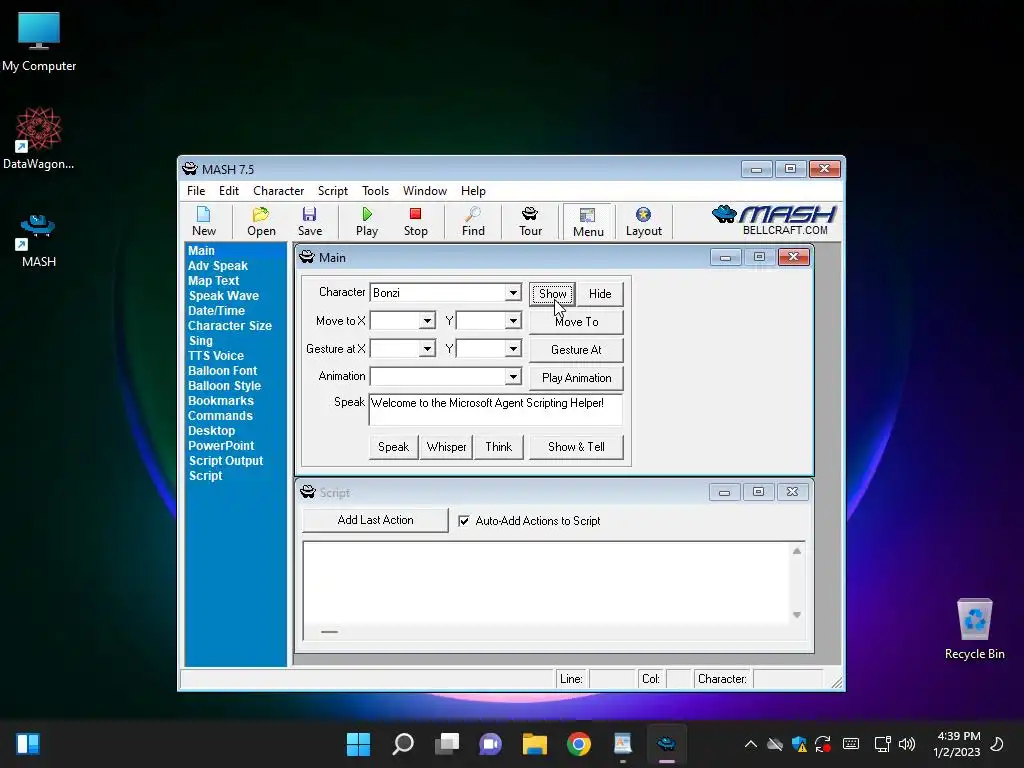Expand the Animation dropdown
This screenshot has width=1024, height=768.
513,377
